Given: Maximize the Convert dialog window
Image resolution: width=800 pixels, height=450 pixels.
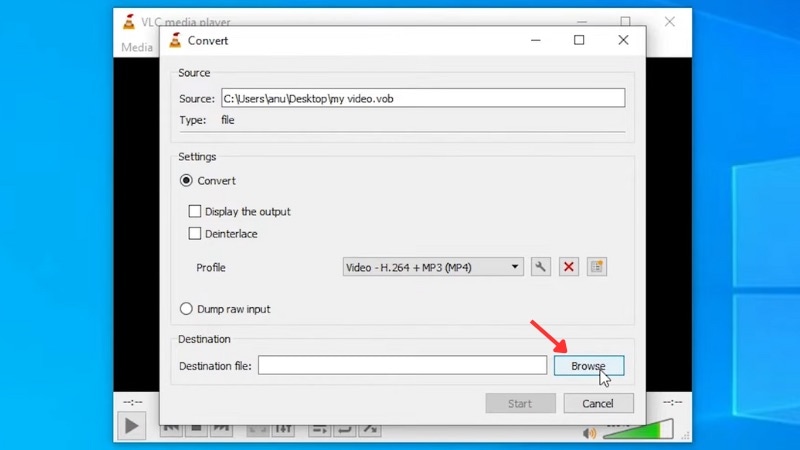Looking at the screenshot, I should pyautogui.click(x=579, y=40).
